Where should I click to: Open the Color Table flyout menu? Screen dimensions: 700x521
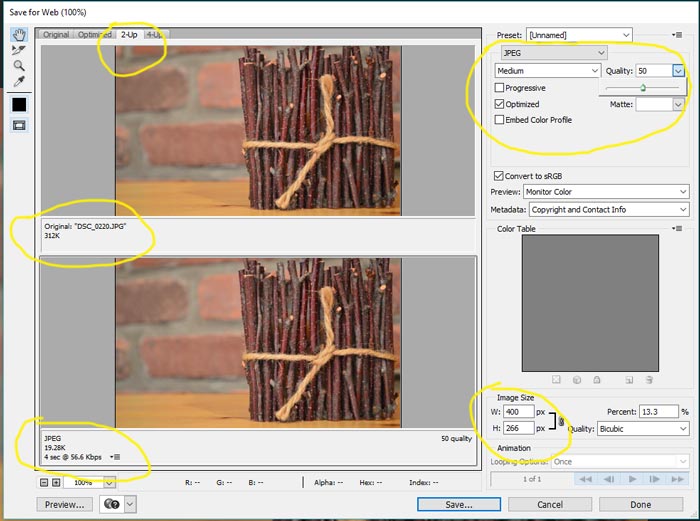click(x=677, y=228)
